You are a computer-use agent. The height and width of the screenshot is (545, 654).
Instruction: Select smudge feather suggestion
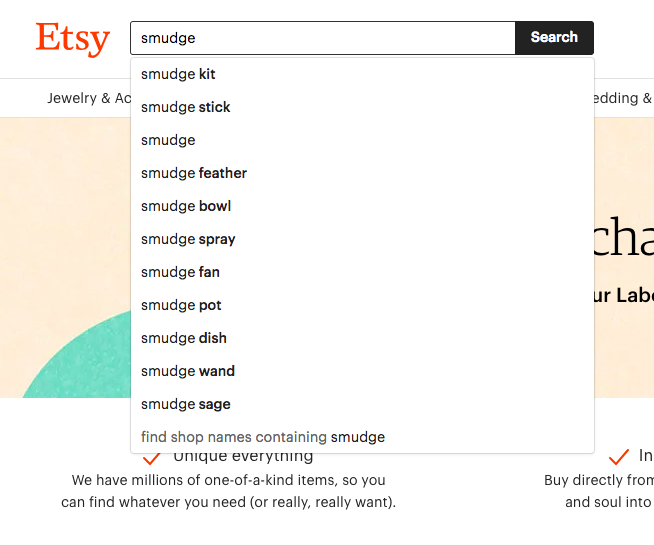click(x=194, y=173)
